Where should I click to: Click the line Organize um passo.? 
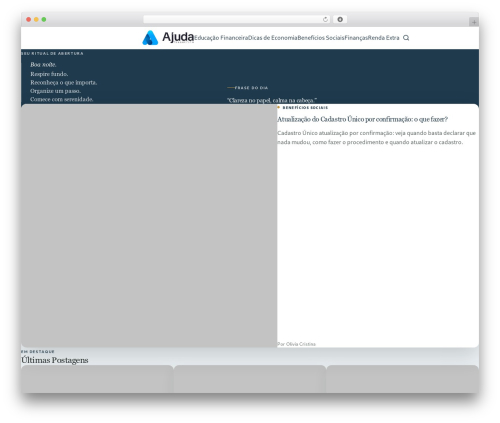click(x=55, y=91)
